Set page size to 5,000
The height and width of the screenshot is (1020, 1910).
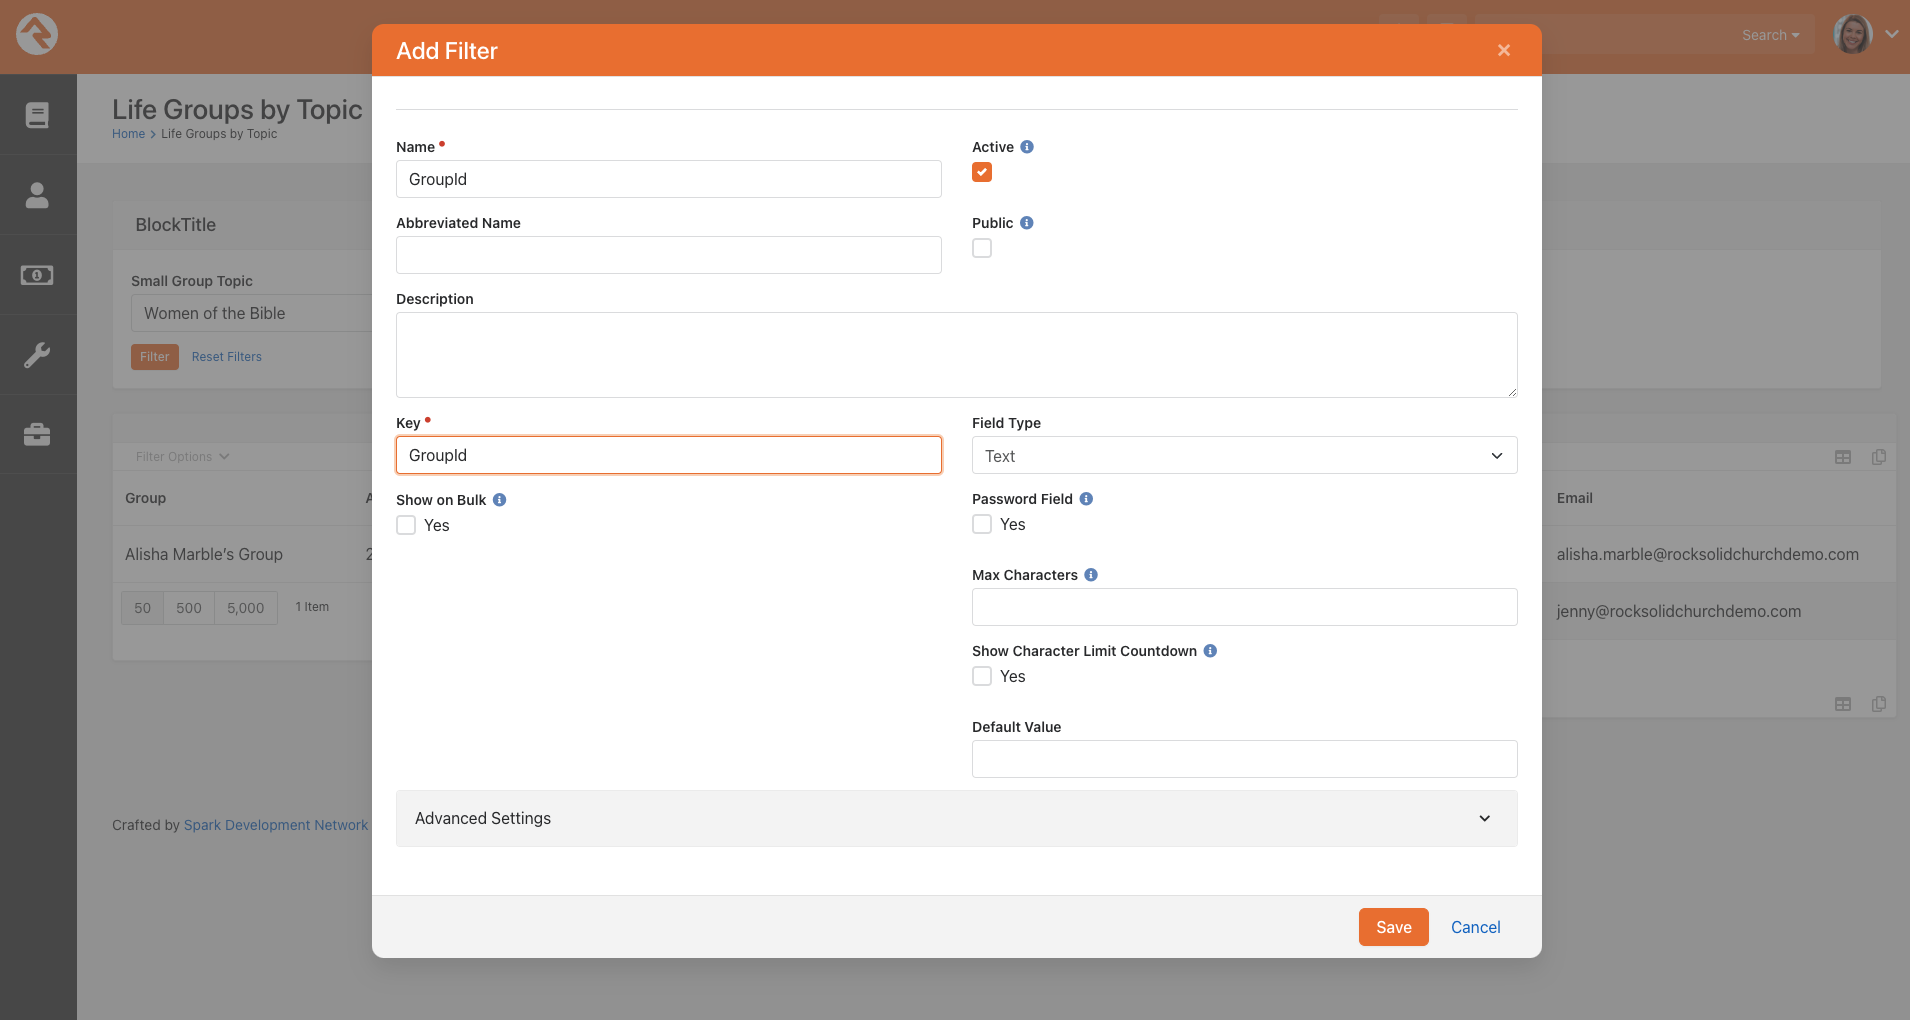tap(246, 608)
